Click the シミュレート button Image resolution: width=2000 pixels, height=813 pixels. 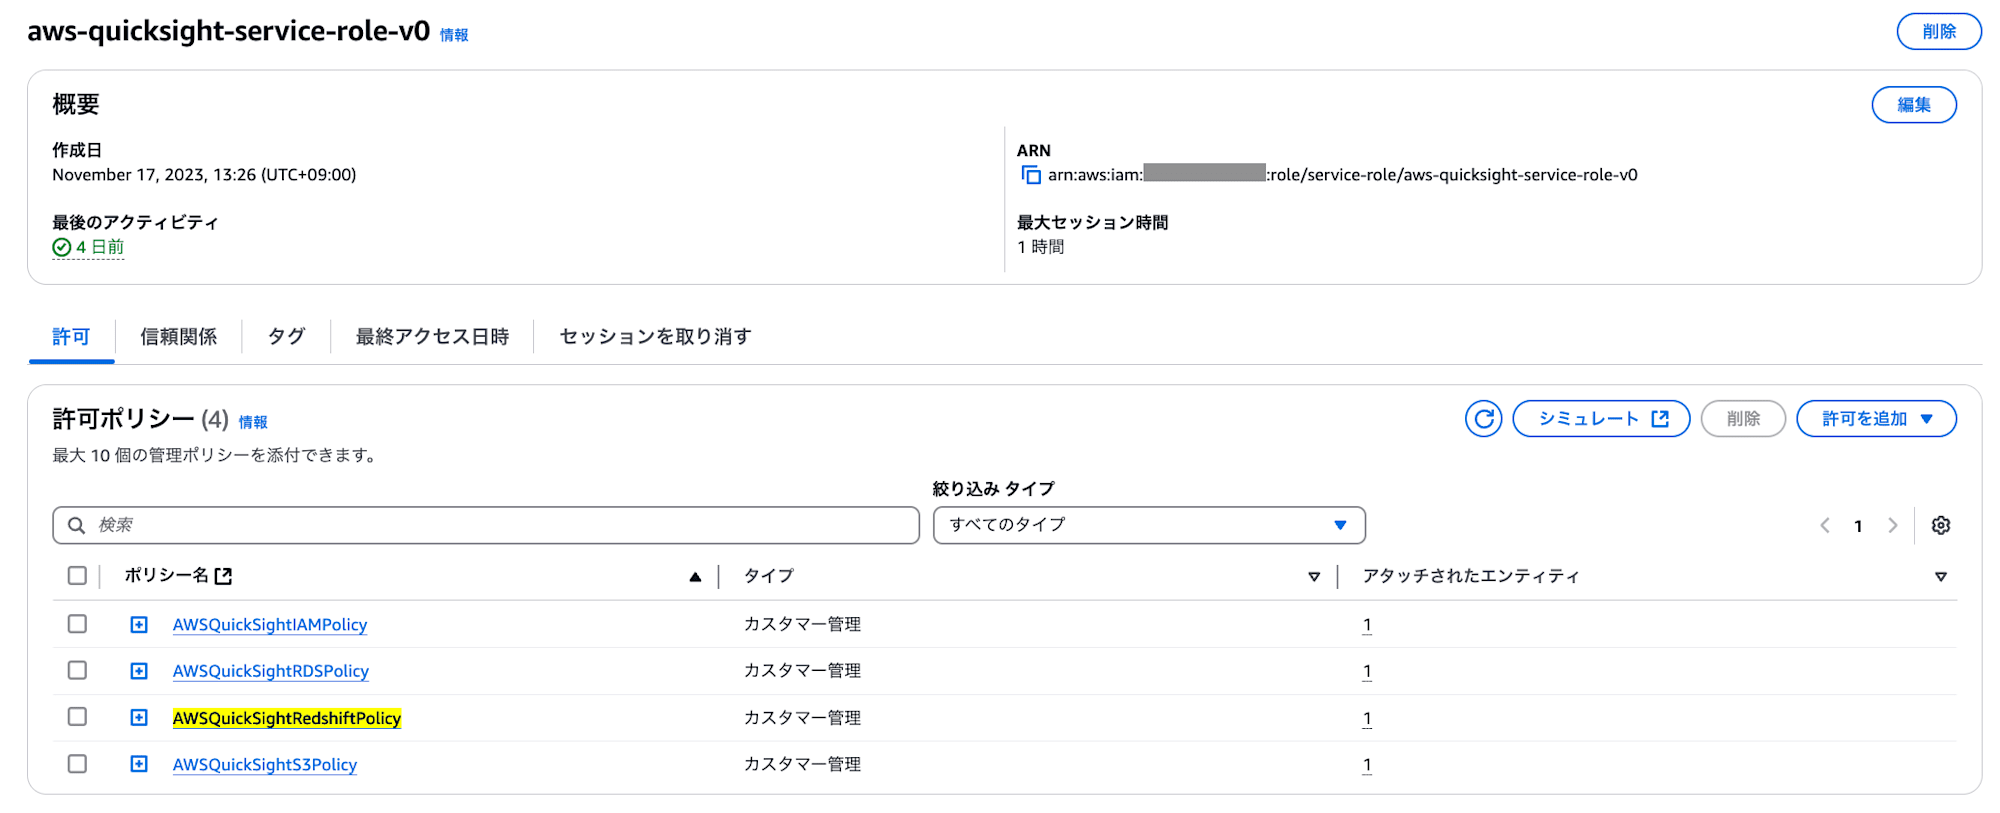1601,419
